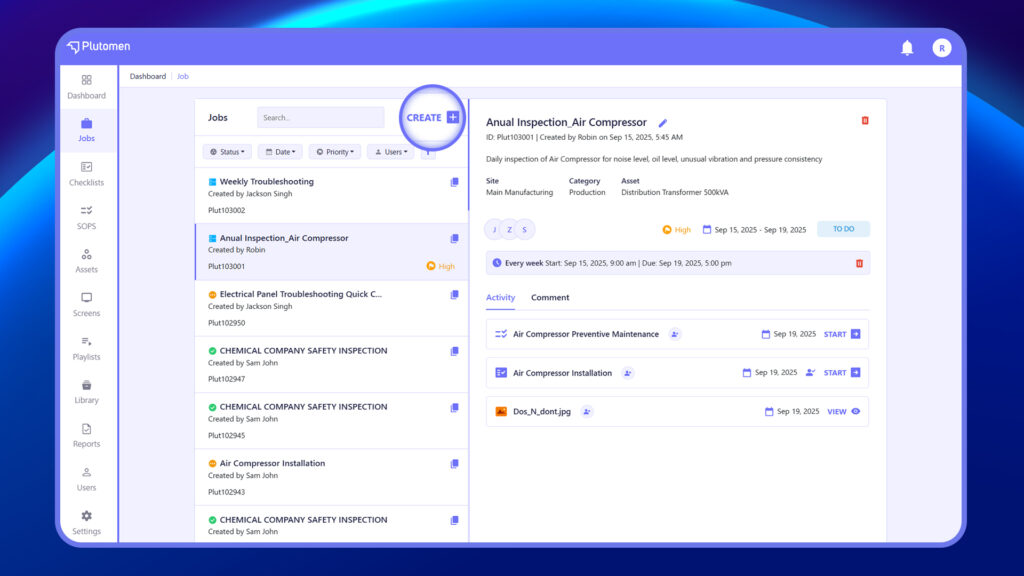Viewport: 1024px width, 576px height.
Task: Click the High priority indicator in details
Action: point(677,230)
